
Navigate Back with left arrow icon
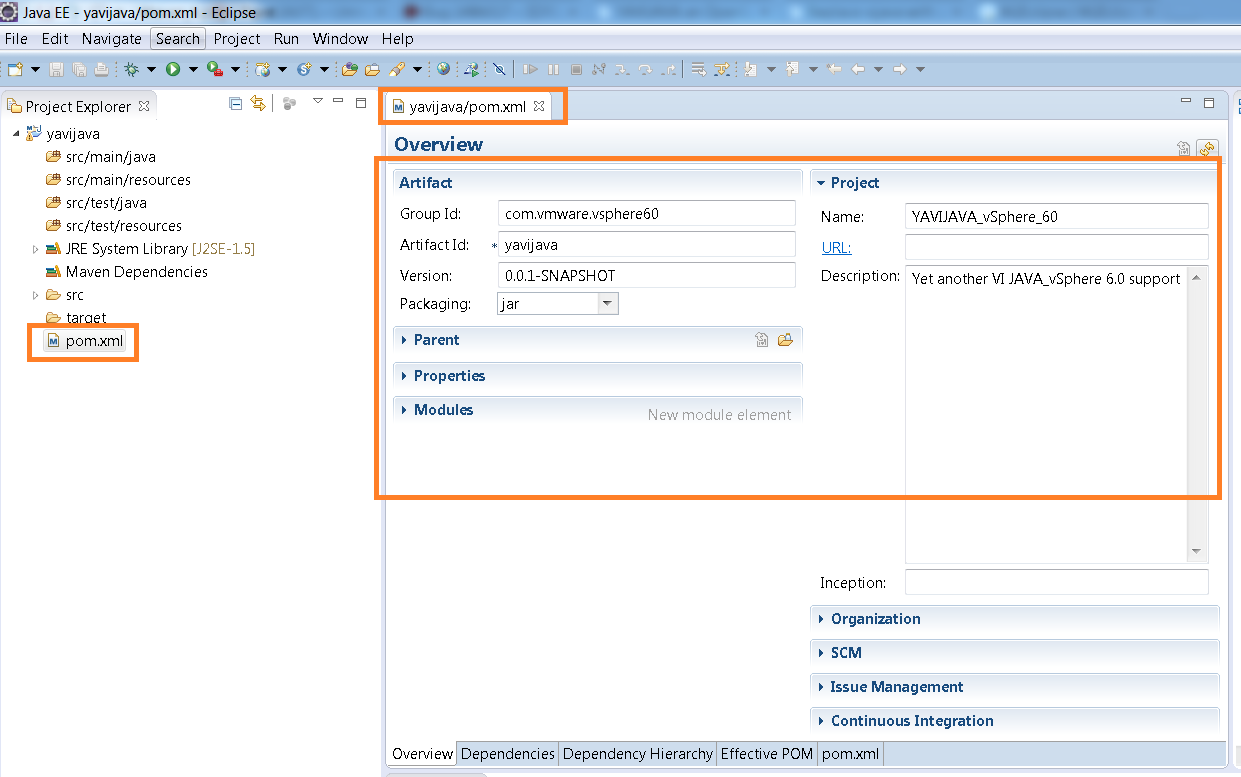point(857,69)
